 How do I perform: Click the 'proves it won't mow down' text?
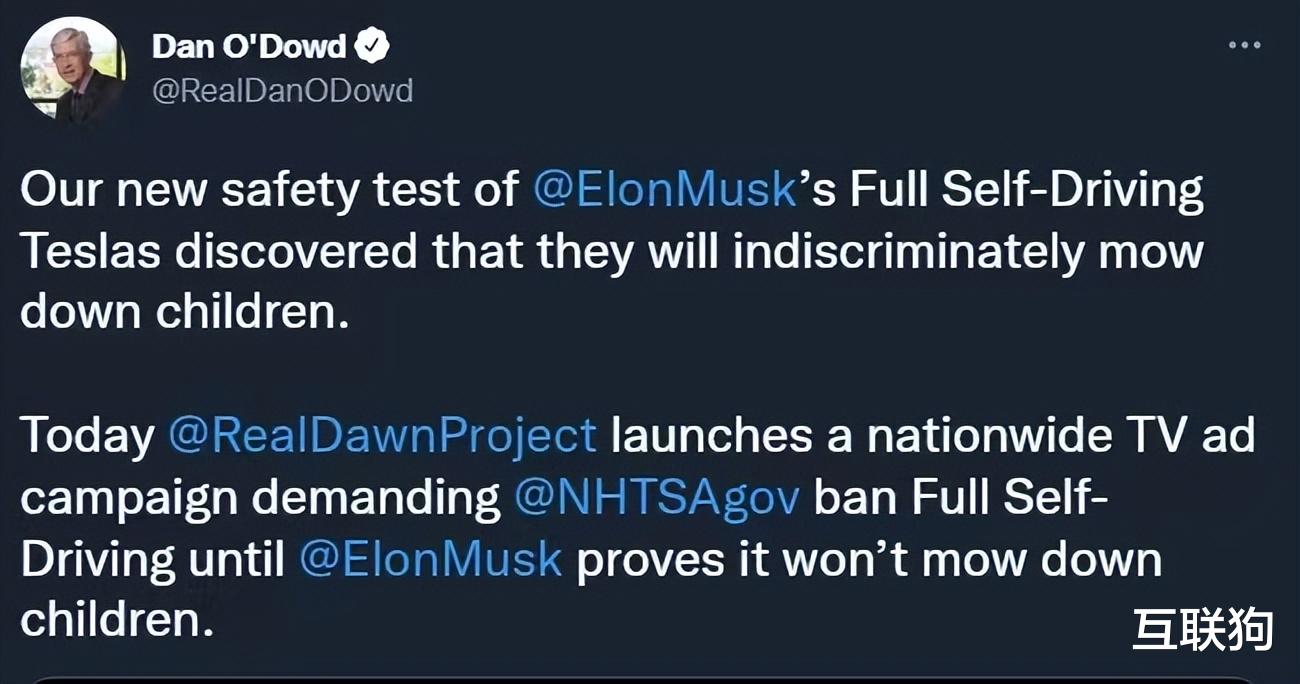(869, 558)
